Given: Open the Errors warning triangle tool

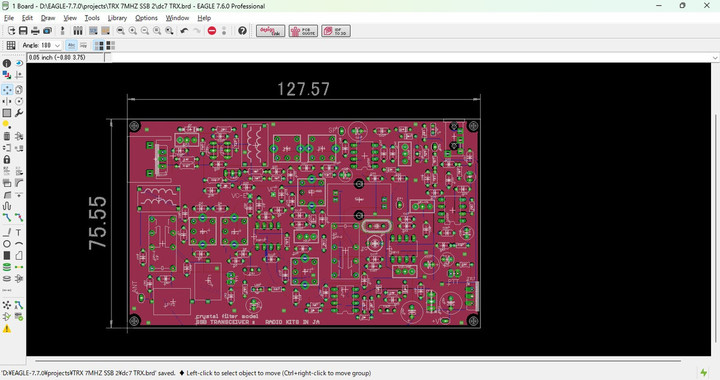Looking at the screenshot, I should tap(7, 329).
